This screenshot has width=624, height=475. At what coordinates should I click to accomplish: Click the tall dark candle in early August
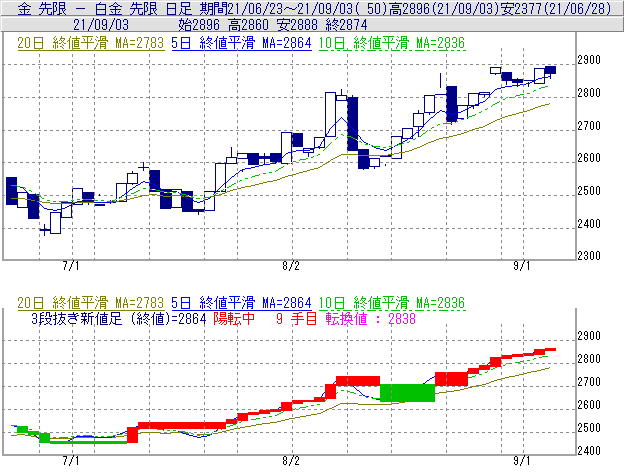[x=353, y=124]
